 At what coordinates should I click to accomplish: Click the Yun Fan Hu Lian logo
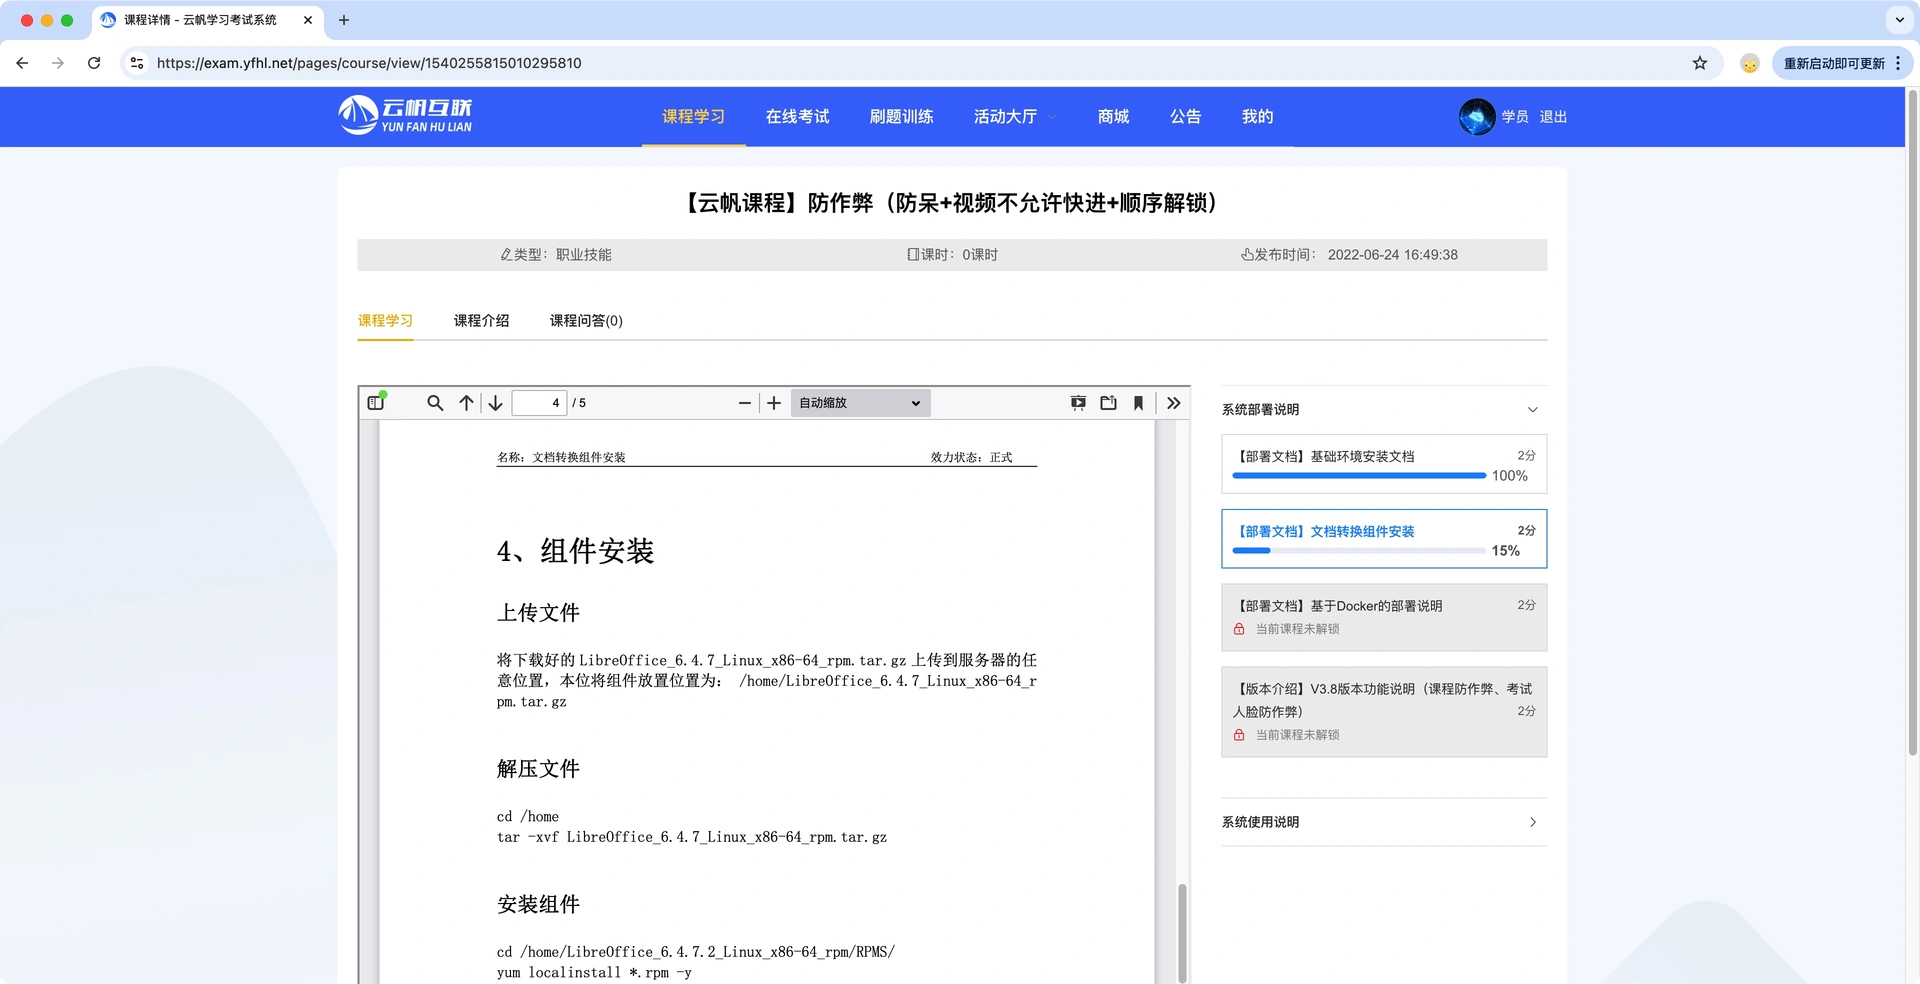pyautogui.click(x=405, y=116)
